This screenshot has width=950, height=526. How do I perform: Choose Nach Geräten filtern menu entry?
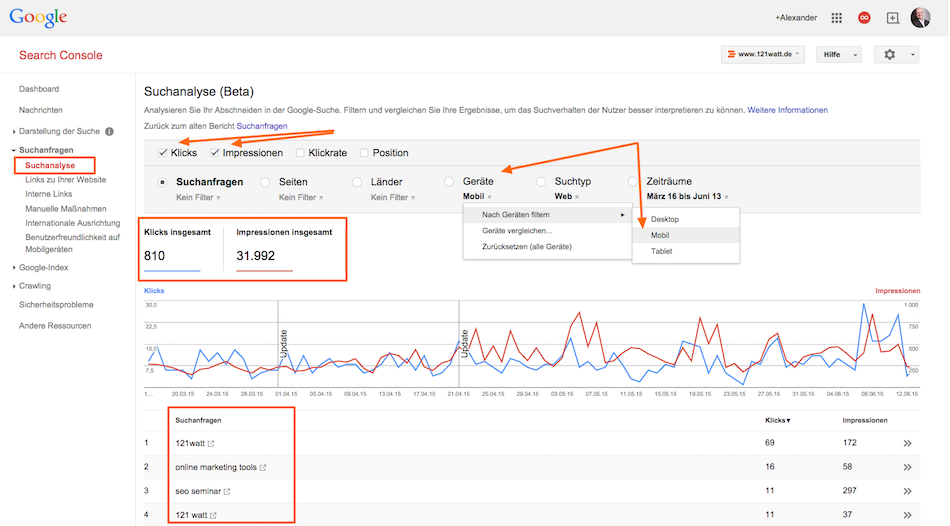coord(547,215)
